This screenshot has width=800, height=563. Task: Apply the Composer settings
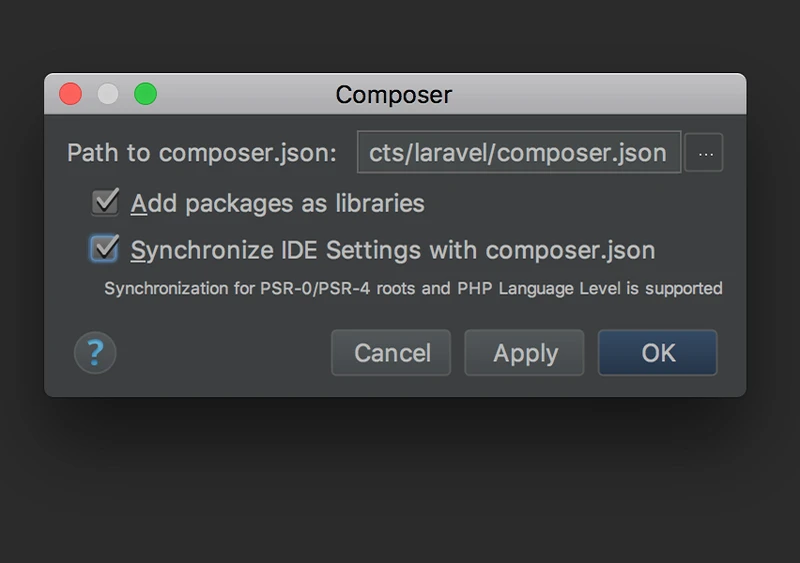click(x=524, y=353)
